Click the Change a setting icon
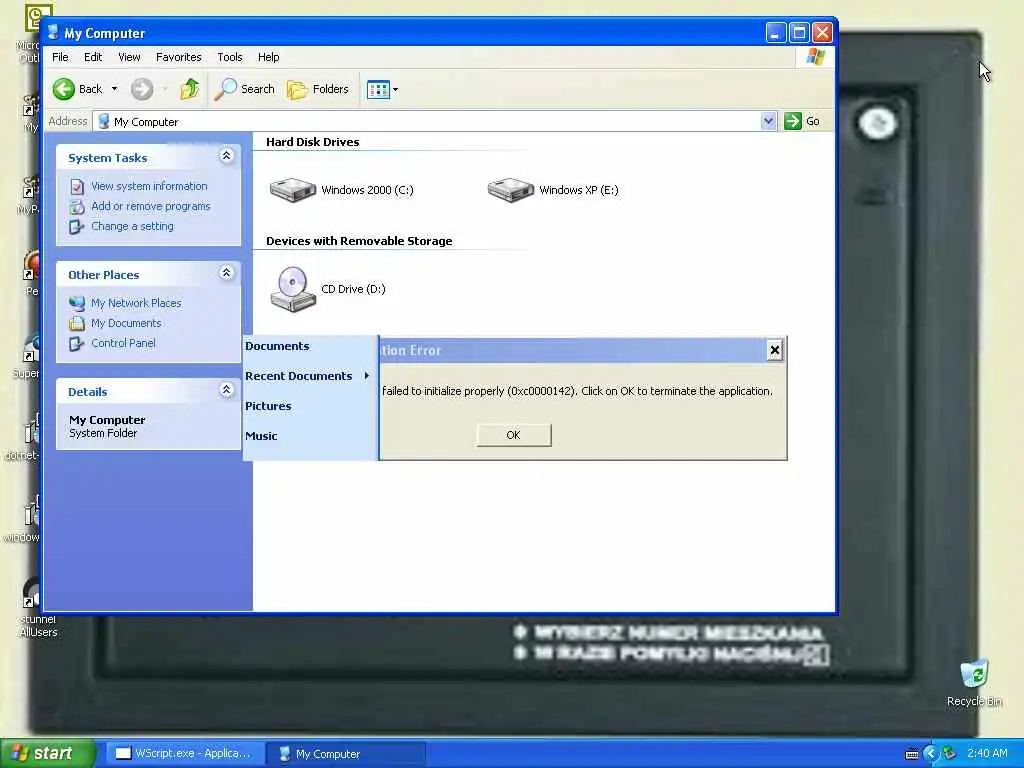This screenshot has height=768, width=1024. pyautogui.click(x=76, y=227)
